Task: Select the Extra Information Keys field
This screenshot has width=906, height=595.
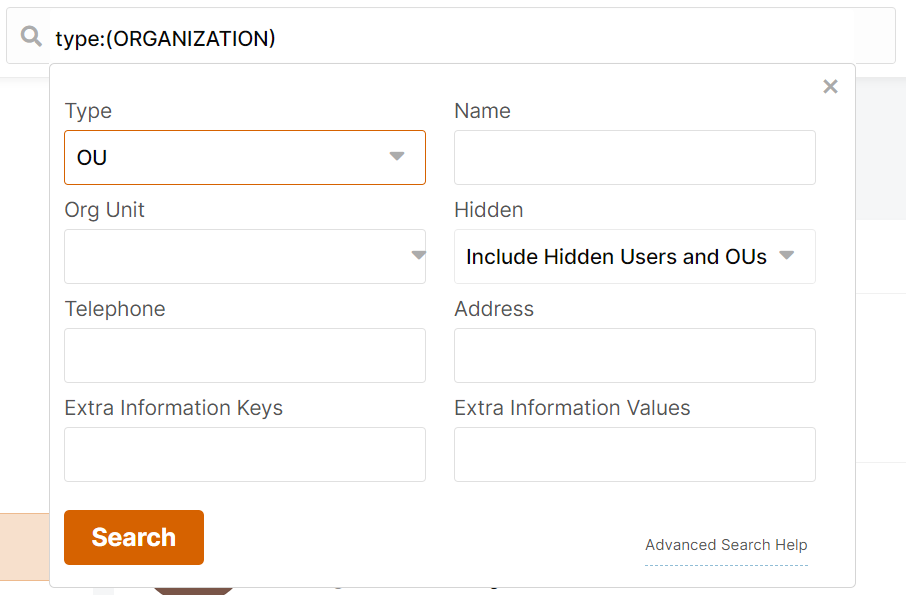Action: (x=245, y=455)
